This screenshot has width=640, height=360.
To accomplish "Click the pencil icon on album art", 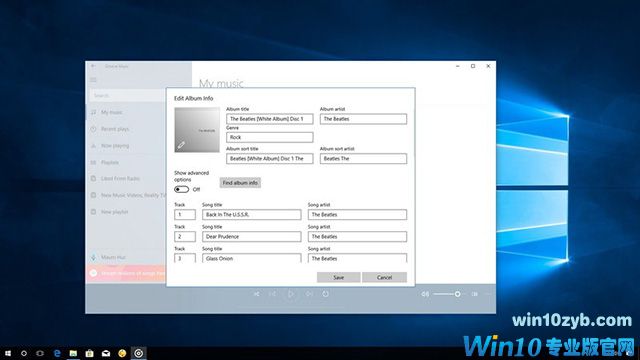I will 181,145.
